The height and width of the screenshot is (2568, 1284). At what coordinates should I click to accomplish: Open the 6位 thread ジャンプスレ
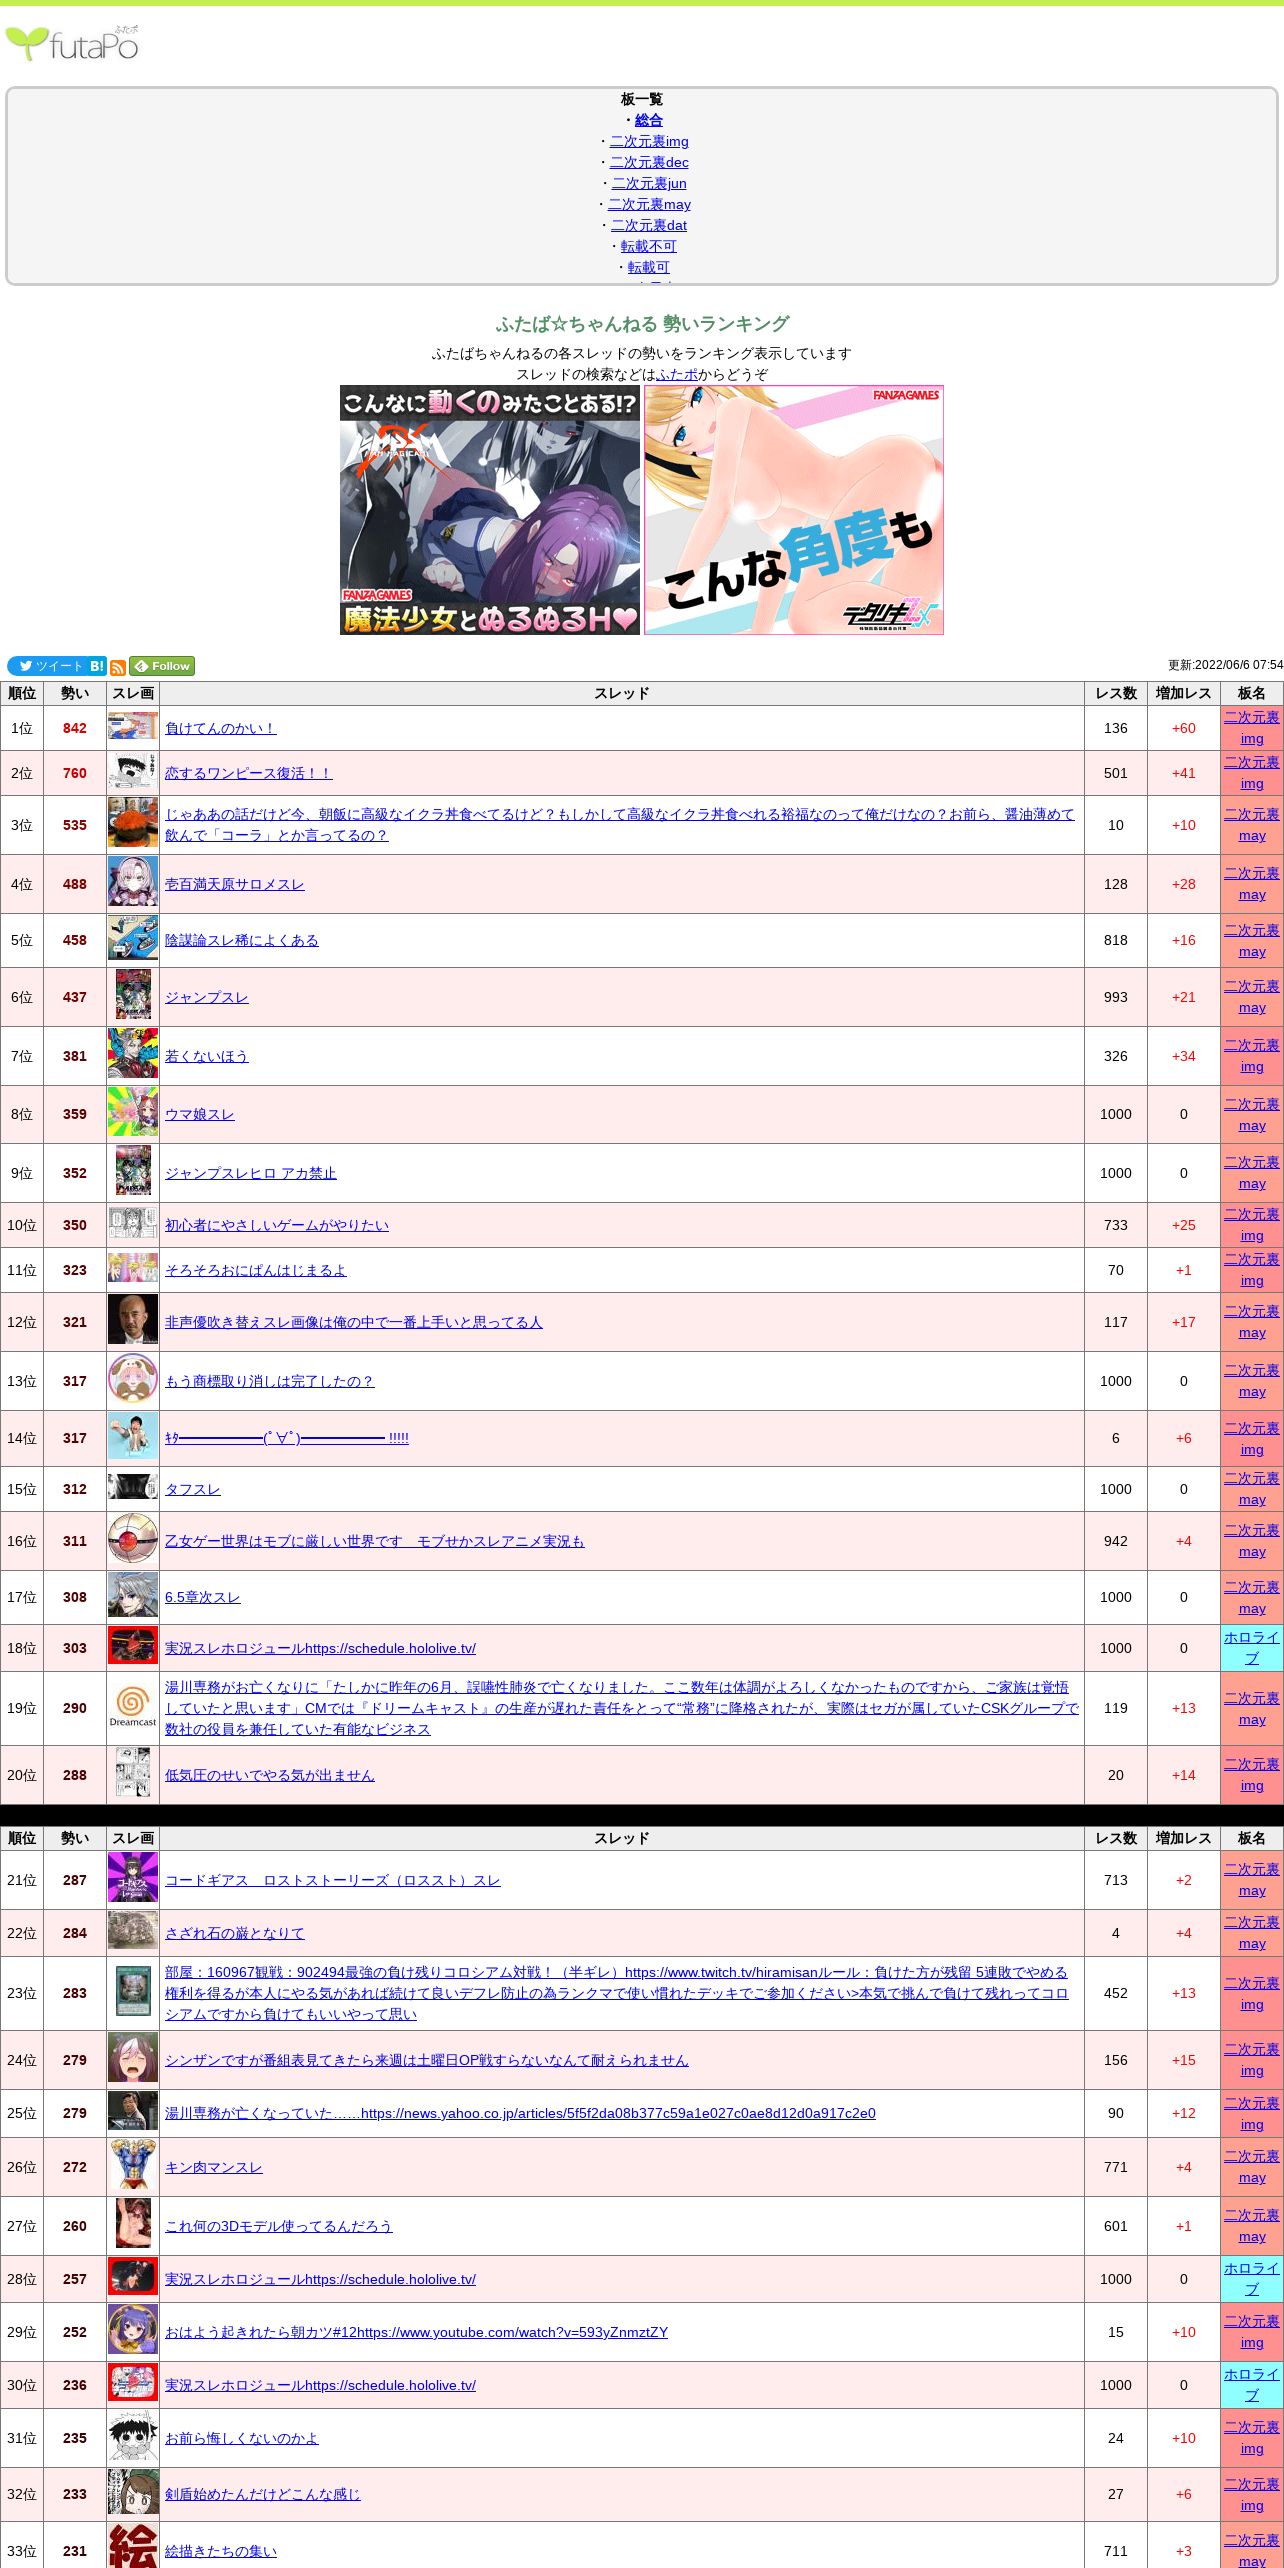pyautogui.click(x=206, y=997)
